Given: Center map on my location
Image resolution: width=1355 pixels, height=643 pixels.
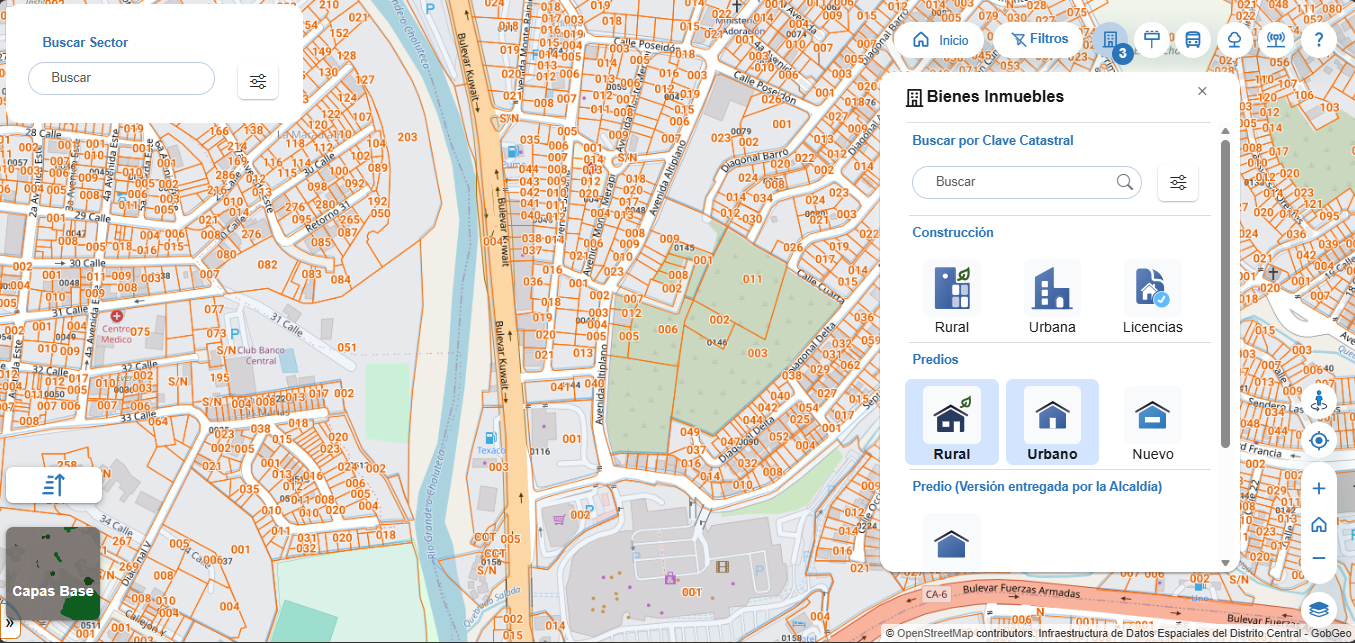Looking at the screenshot, I should point(1319,441).
